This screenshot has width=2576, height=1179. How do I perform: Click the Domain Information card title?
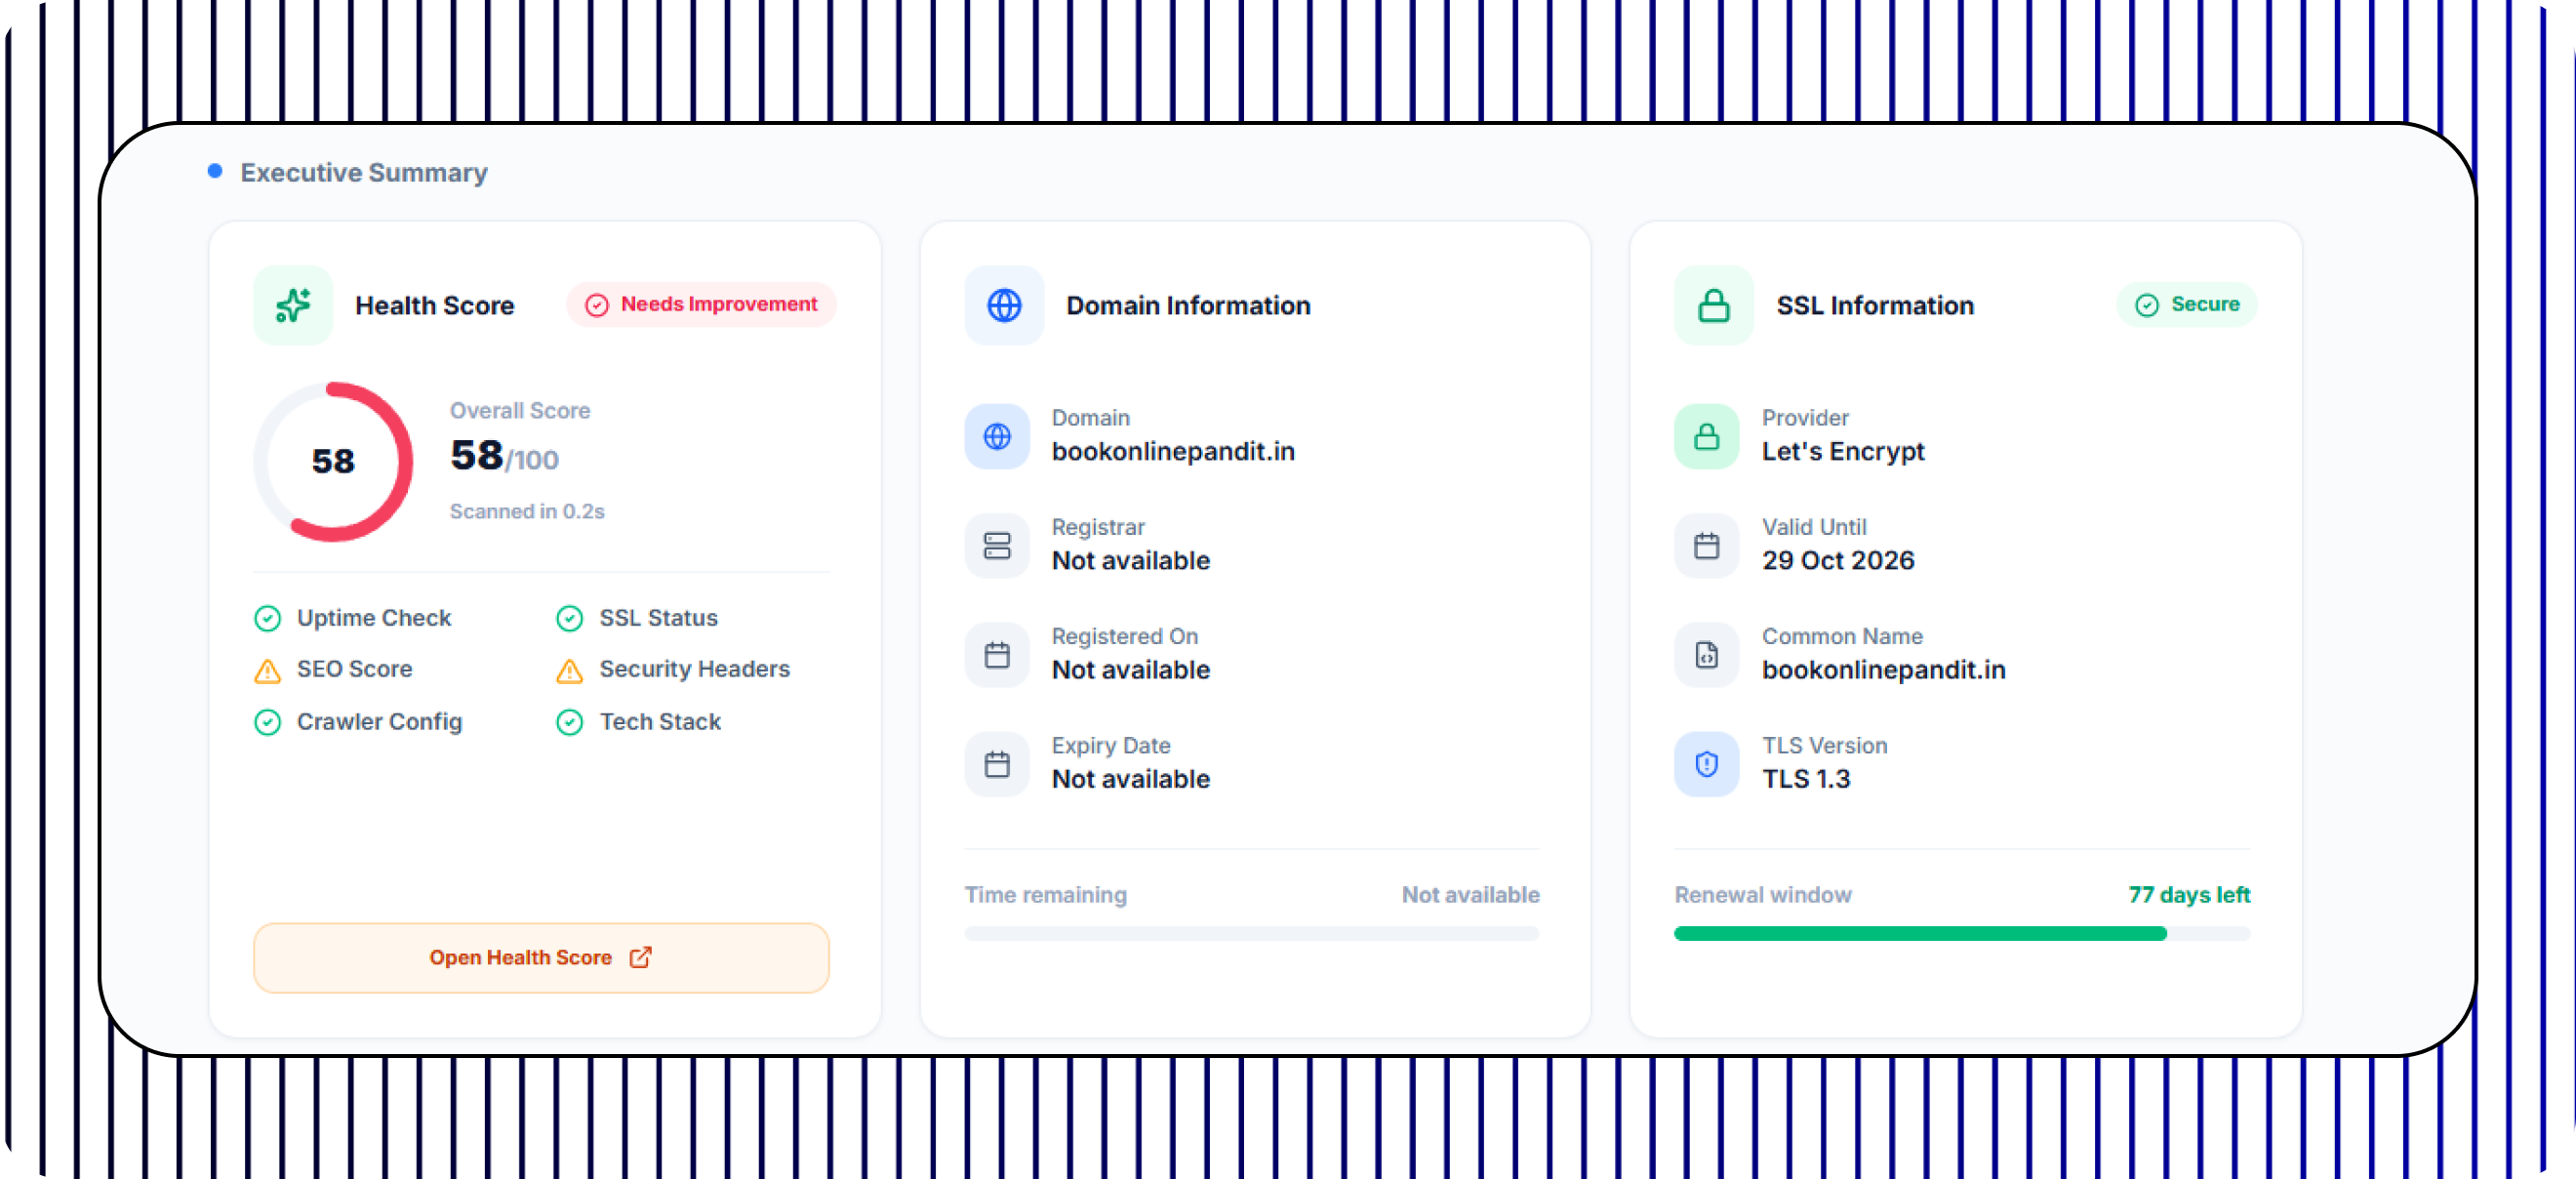pos(1188,305)
